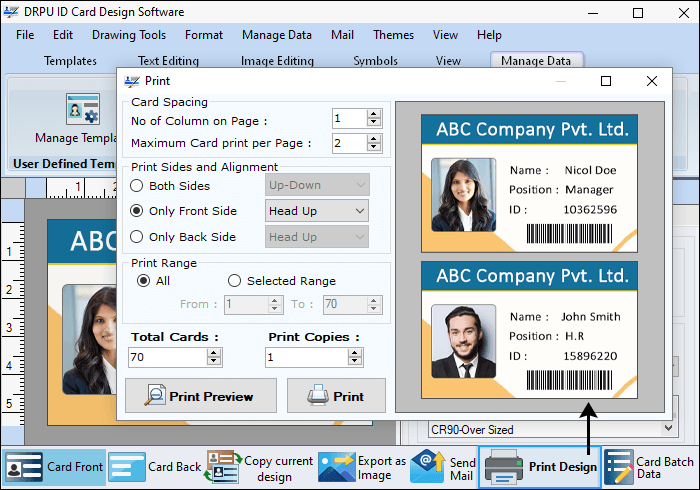Screen dimensions: 700x490
Task: Choose All print range option
Action: pos(143,281)
